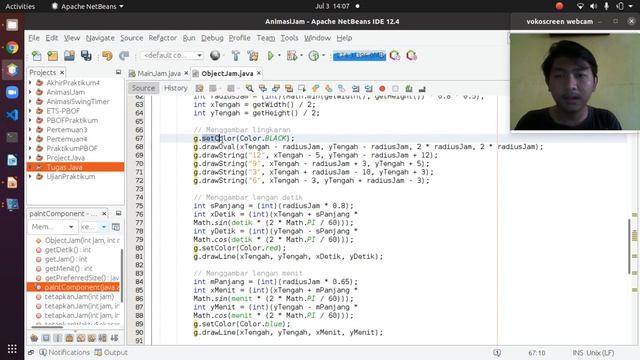This screenshot has width=640, height=360.
Task: Click the red Start Macro Recording icon
Action: [x=382, y=88]
